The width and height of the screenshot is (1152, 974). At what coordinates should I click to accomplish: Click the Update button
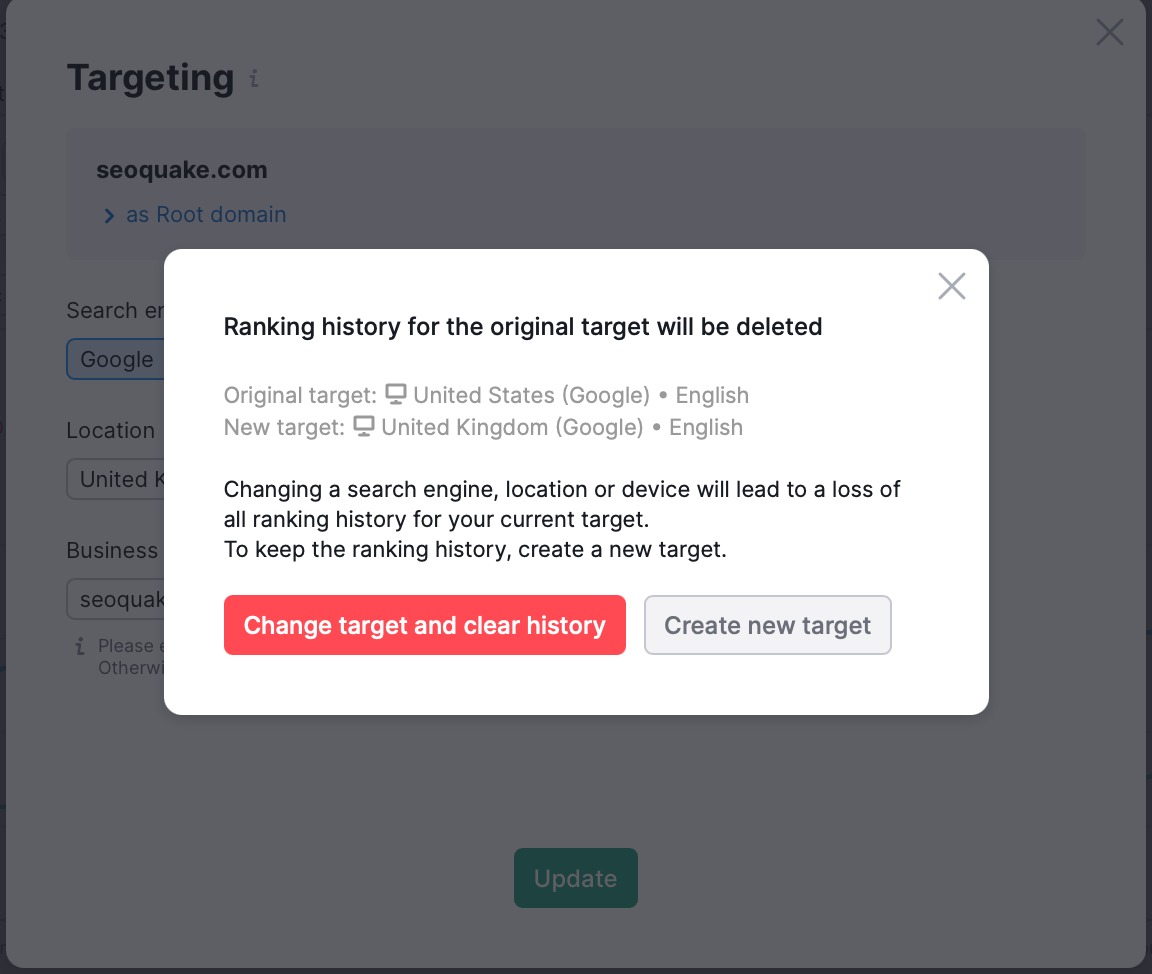[575, 877]
